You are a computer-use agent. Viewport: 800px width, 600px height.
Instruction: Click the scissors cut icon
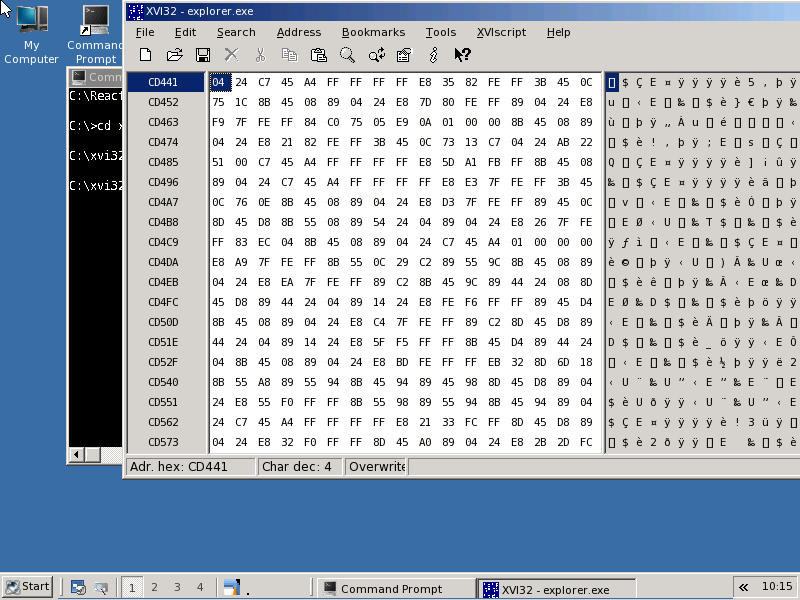point(261,55)
